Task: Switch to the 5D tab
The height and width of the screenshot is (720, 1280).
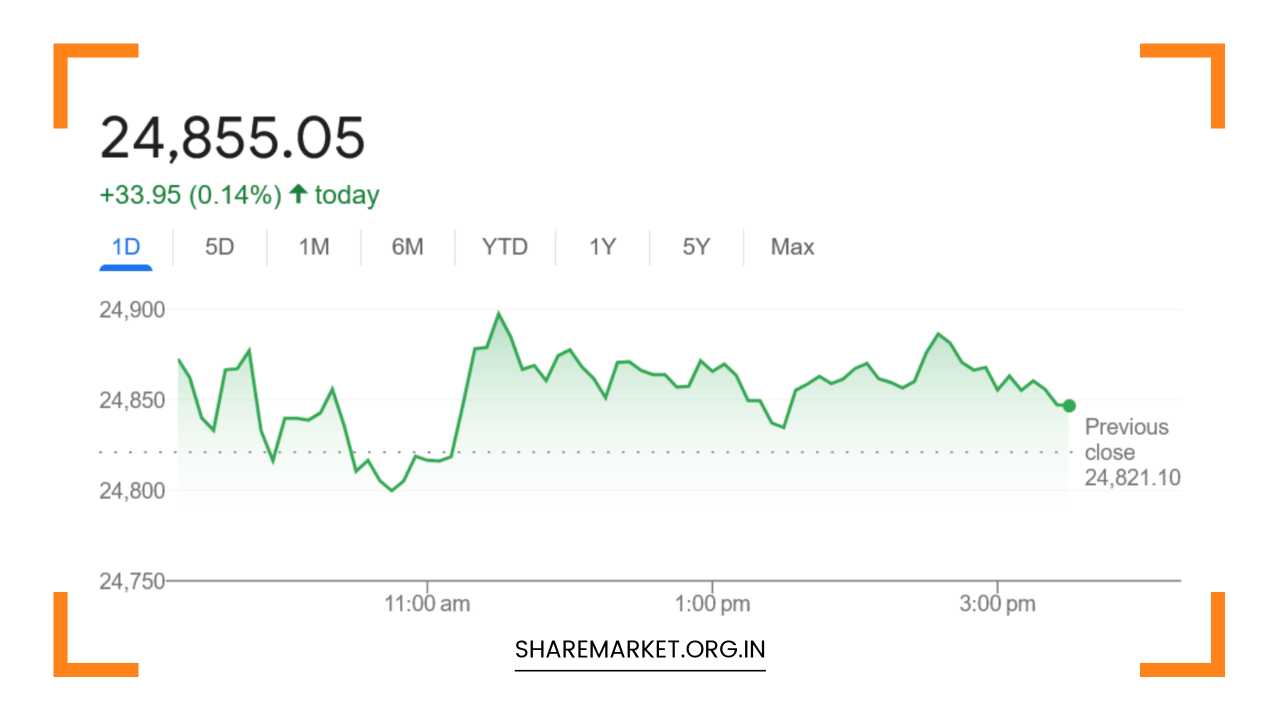Action: click(x=219, y=247)
